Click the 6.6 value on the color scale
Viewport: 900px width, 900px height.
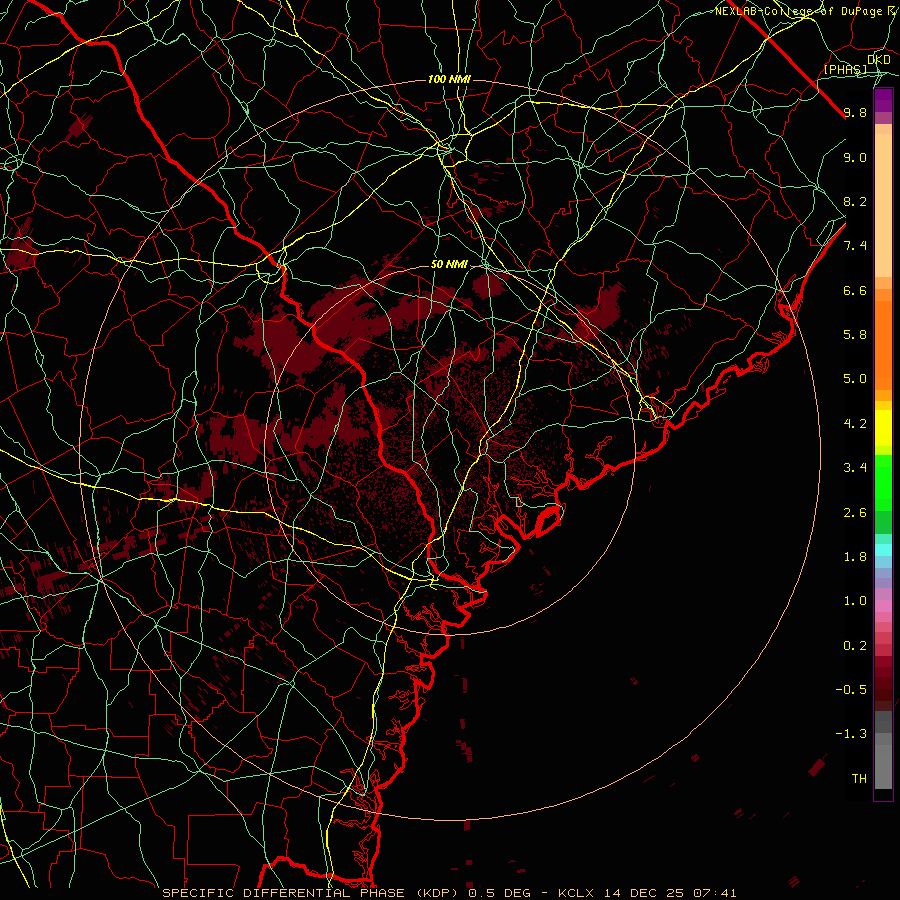pyautogui.click(x=855, y=290)
